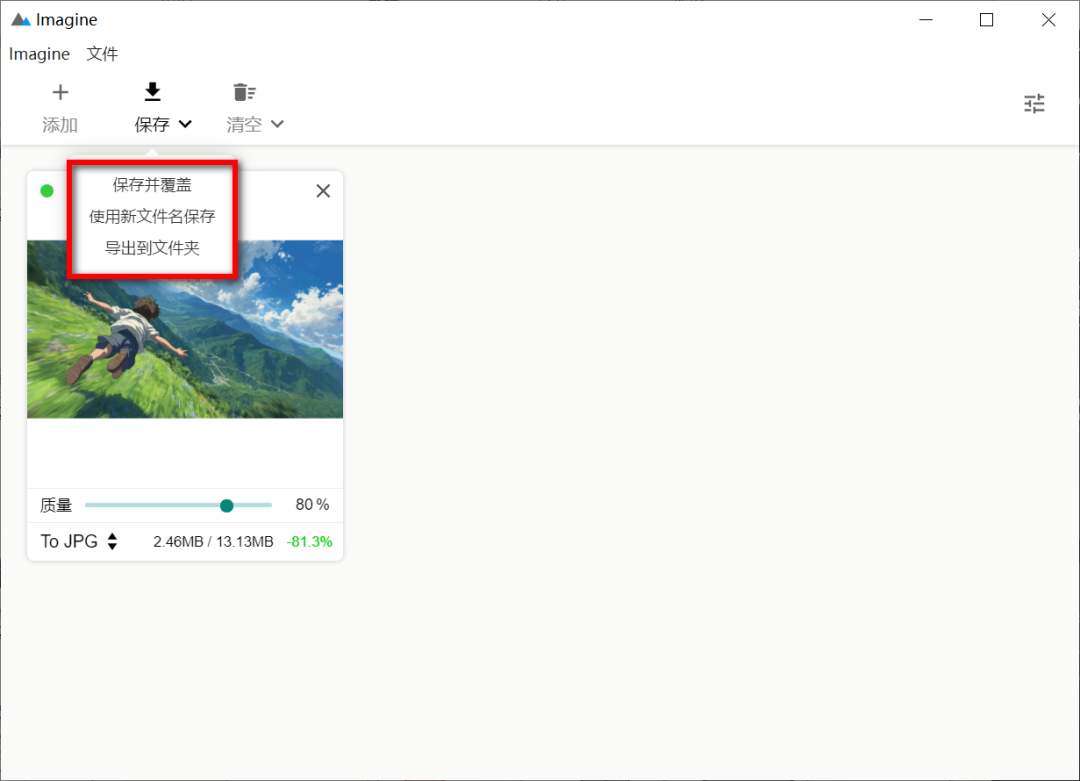Choose 使用新文件名保存 option
This screenshot has width=1080, height=781.
pyautogui.click(x=152, y=216)
